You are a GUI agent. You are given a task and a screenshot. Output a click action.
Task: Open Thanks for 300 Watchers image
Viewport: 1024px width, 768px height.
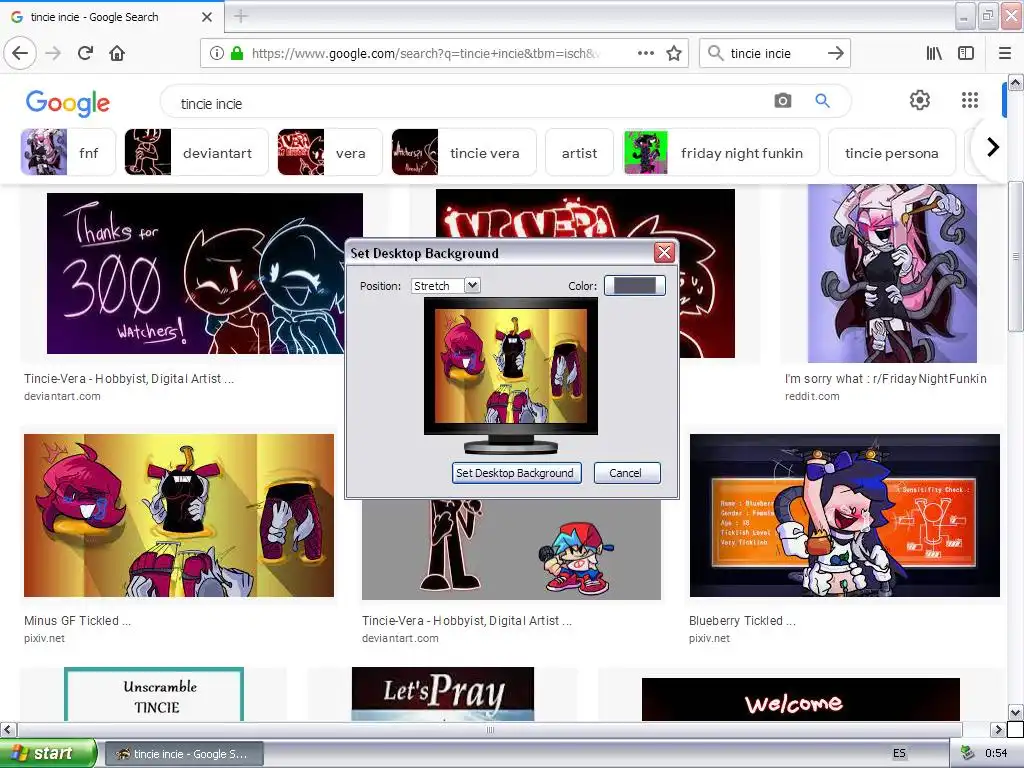tap(204, 273)
